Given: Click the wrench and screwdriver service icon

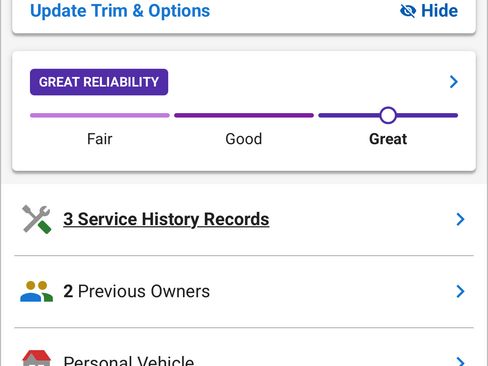Looking at the screenshot, I should coord(37,219).
